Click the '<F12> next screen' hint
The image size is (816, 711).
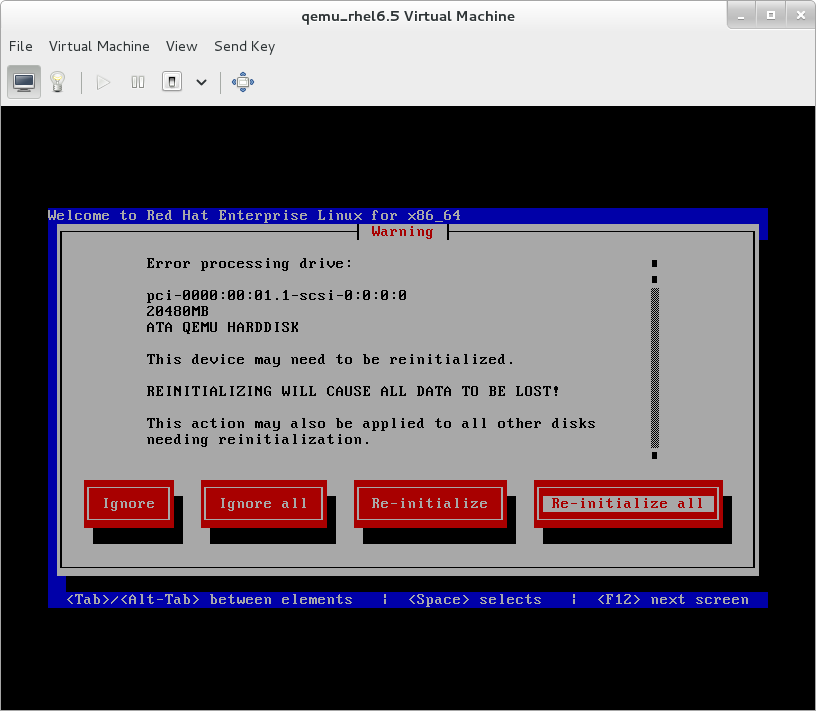(673, 600)
